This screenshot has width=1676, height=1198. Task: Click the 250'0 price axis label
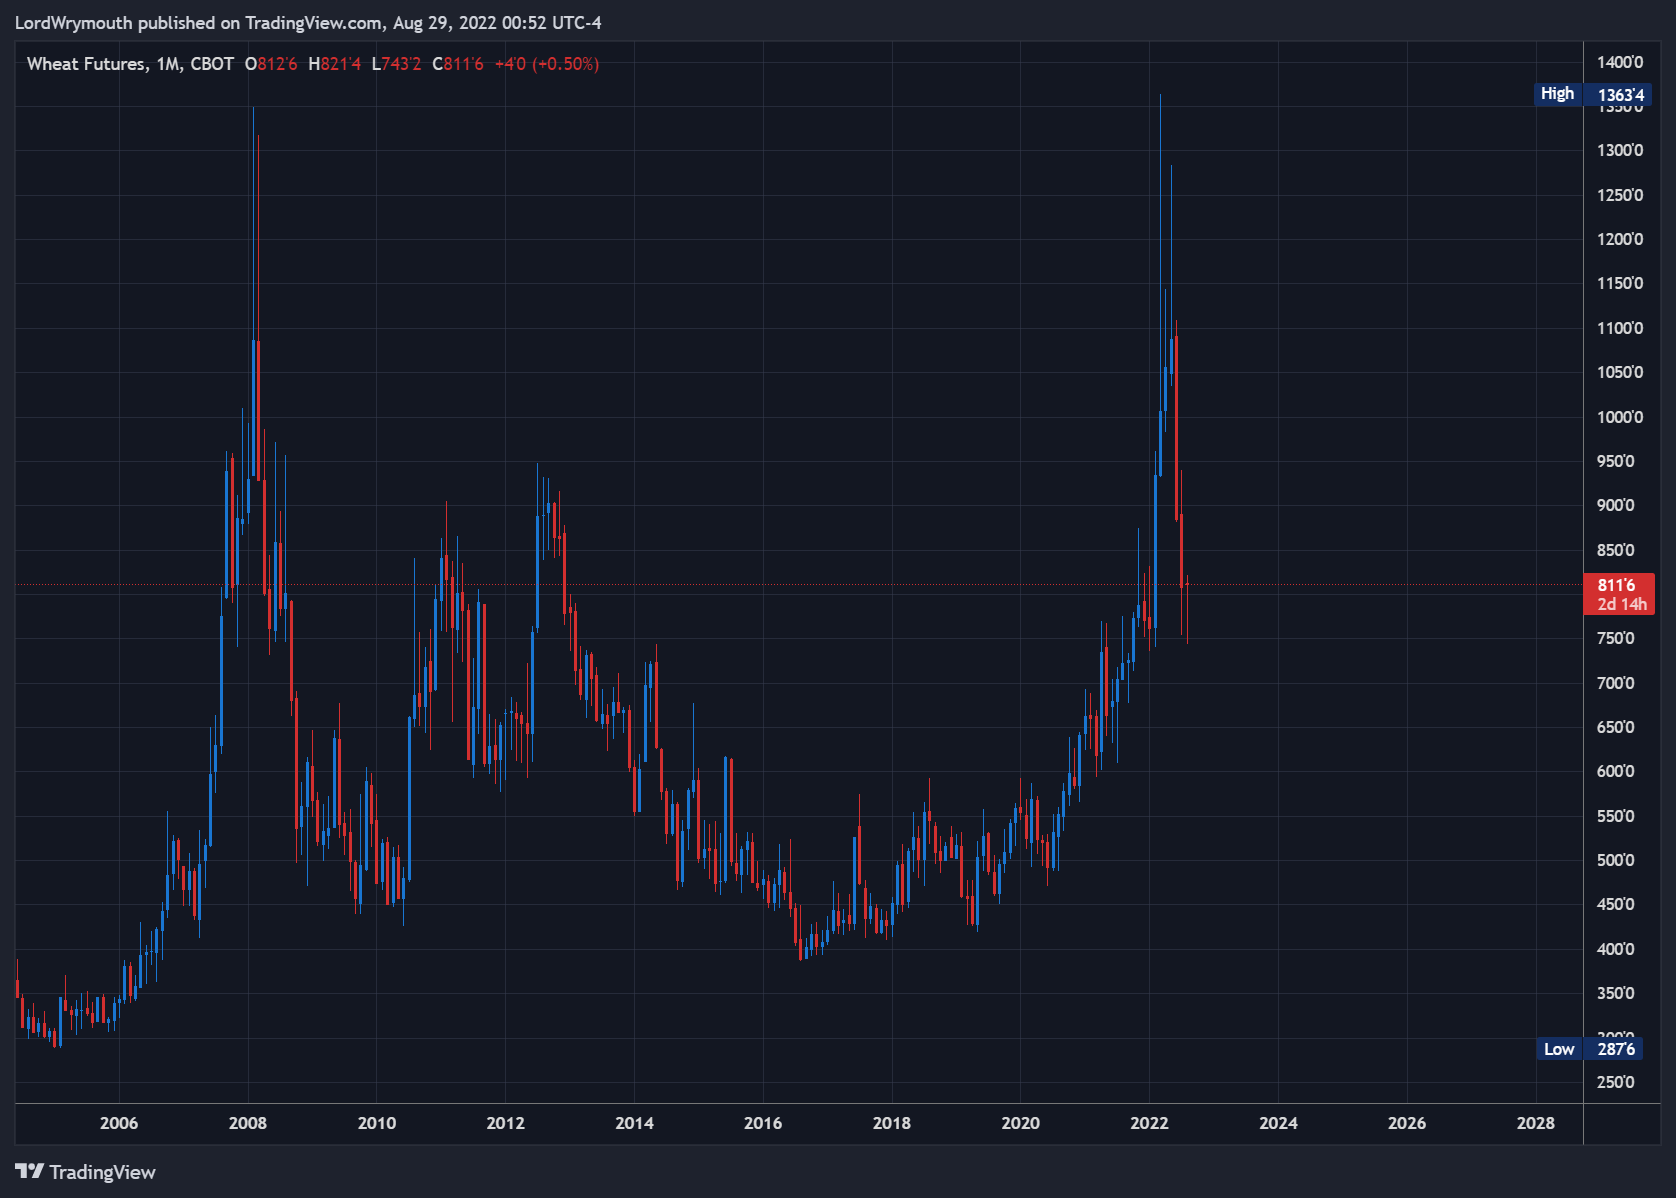point(1615,1082)
